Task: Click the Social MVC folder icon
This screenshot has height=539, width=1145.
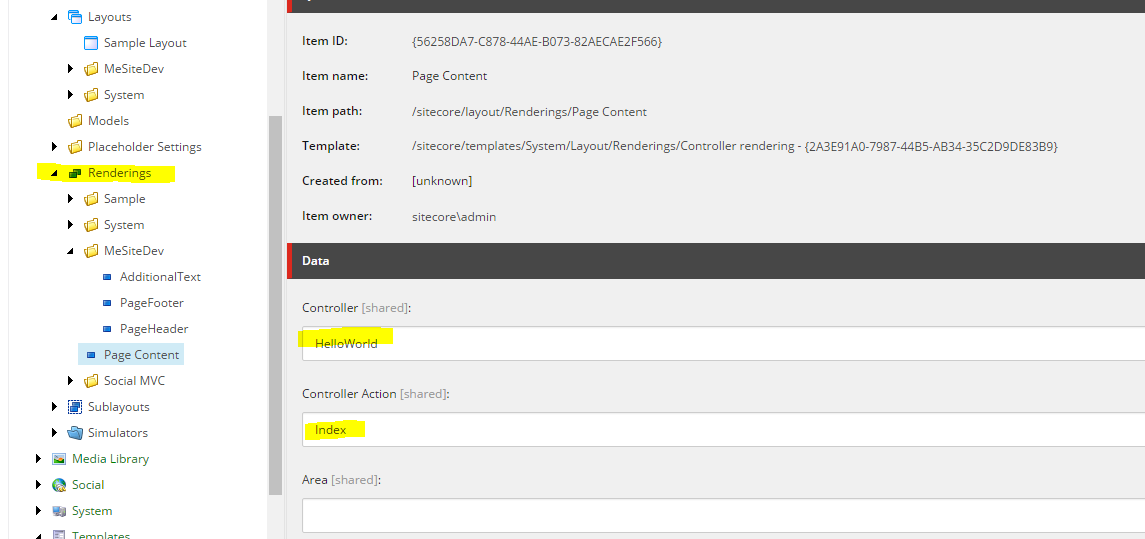Action: point(91,381)
